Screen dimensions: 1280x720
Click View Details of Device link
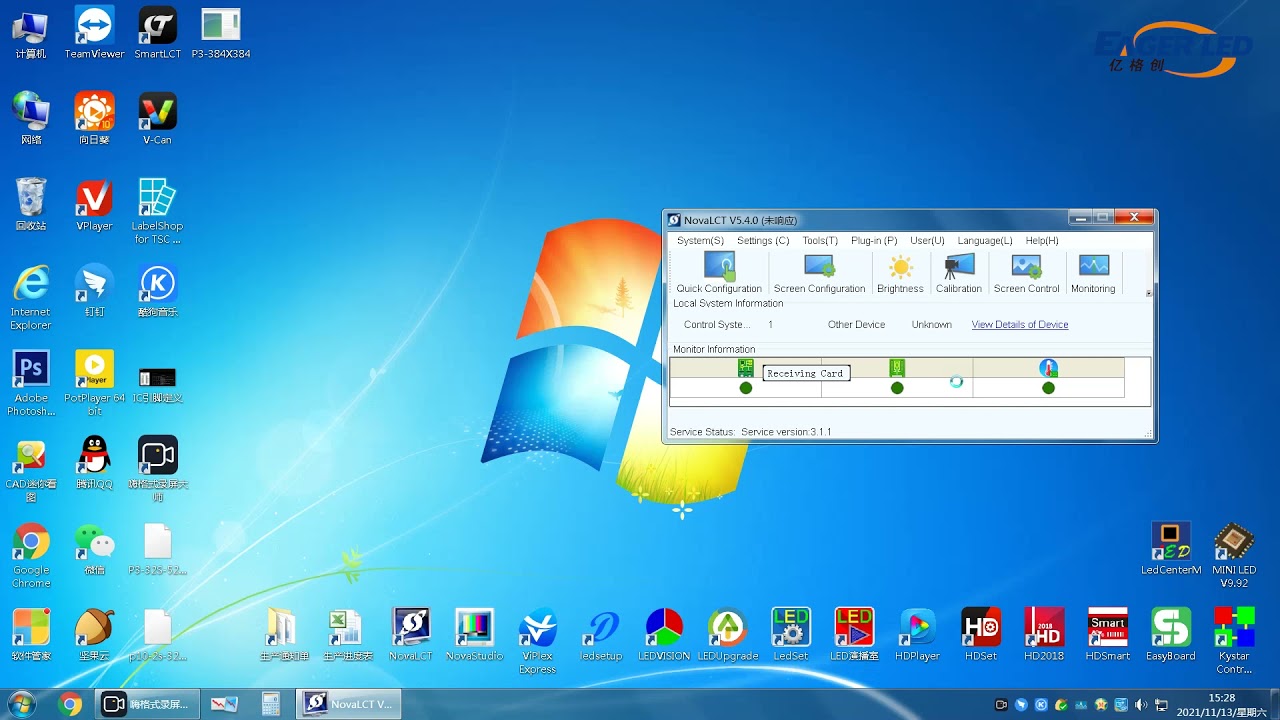pos(1020,325)
